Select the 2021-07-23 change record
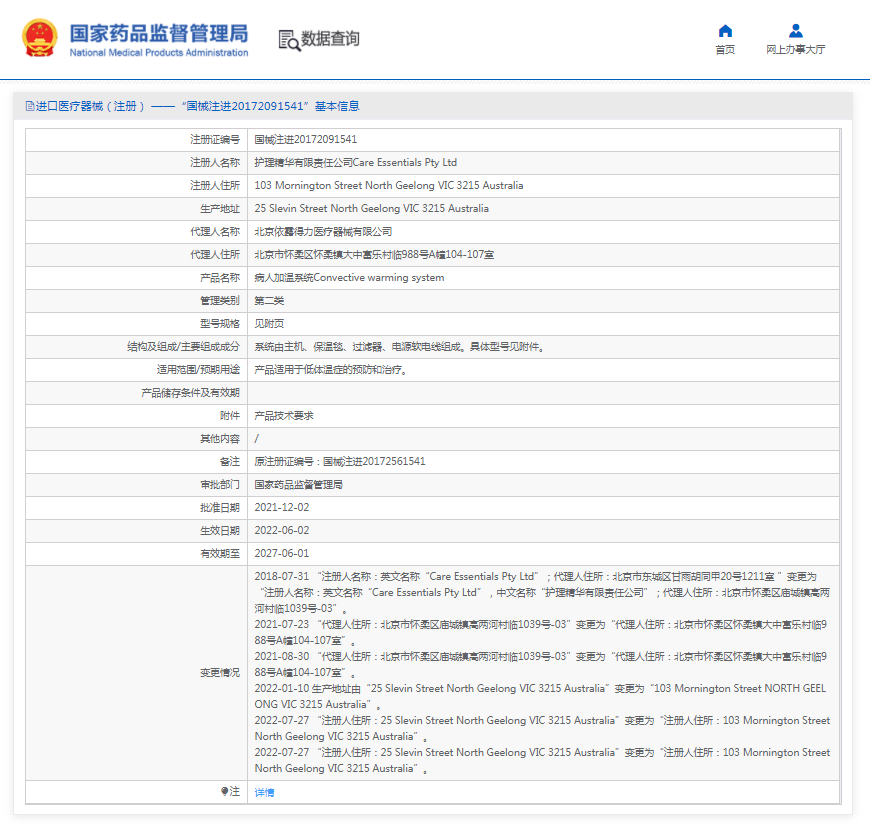 [541, 633]
